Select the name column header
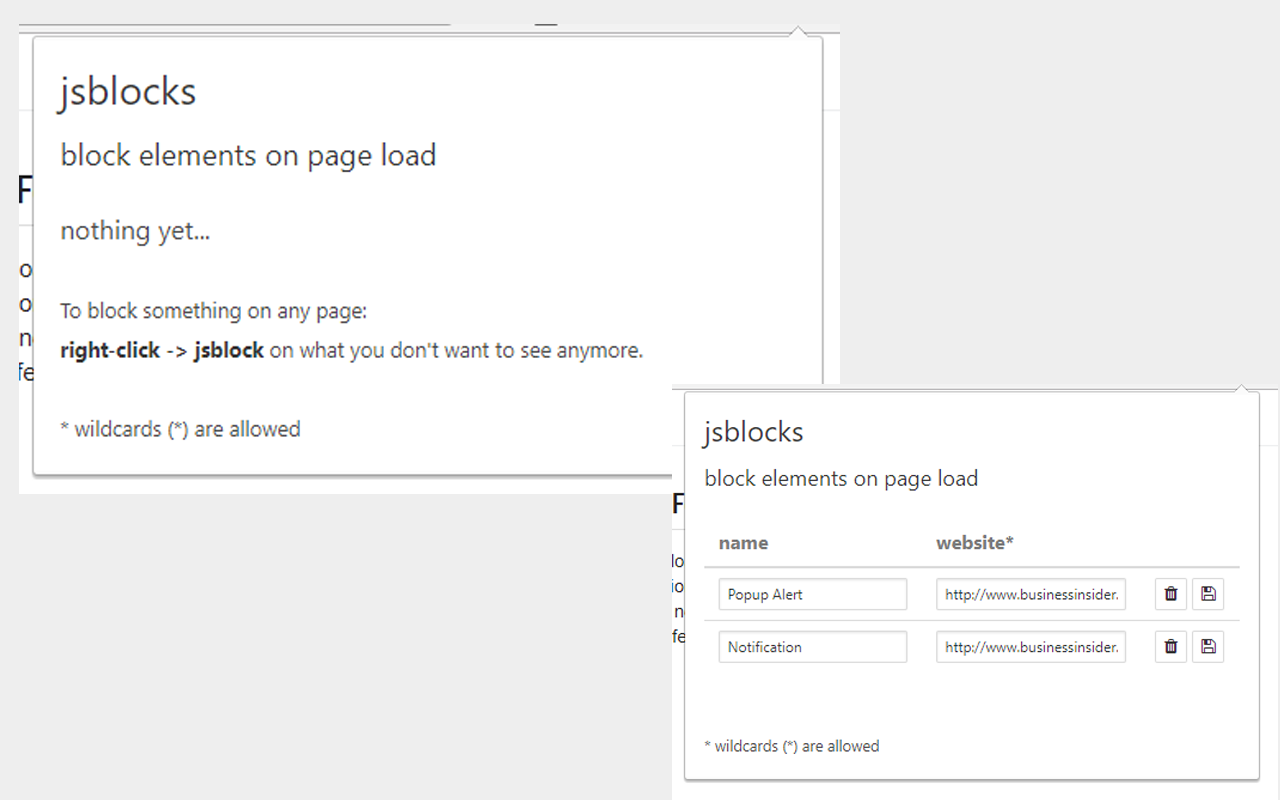The image size is (1280, 800). (743, 542)
